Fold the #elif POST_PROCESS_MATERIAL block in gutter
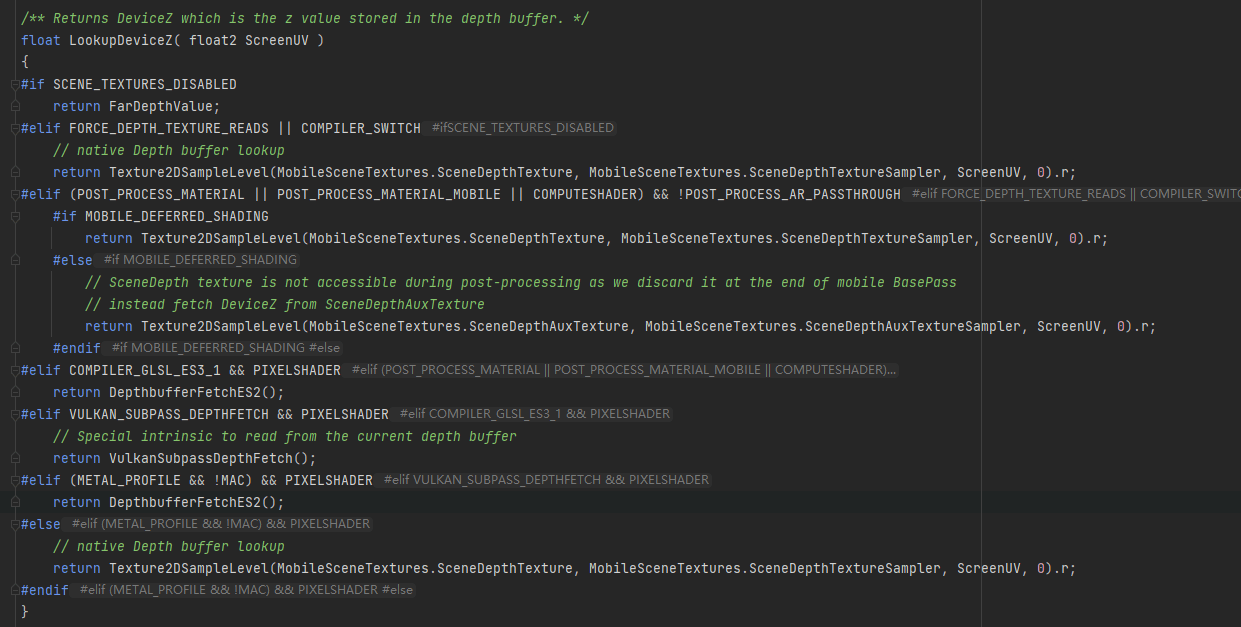 coord(13,194)
